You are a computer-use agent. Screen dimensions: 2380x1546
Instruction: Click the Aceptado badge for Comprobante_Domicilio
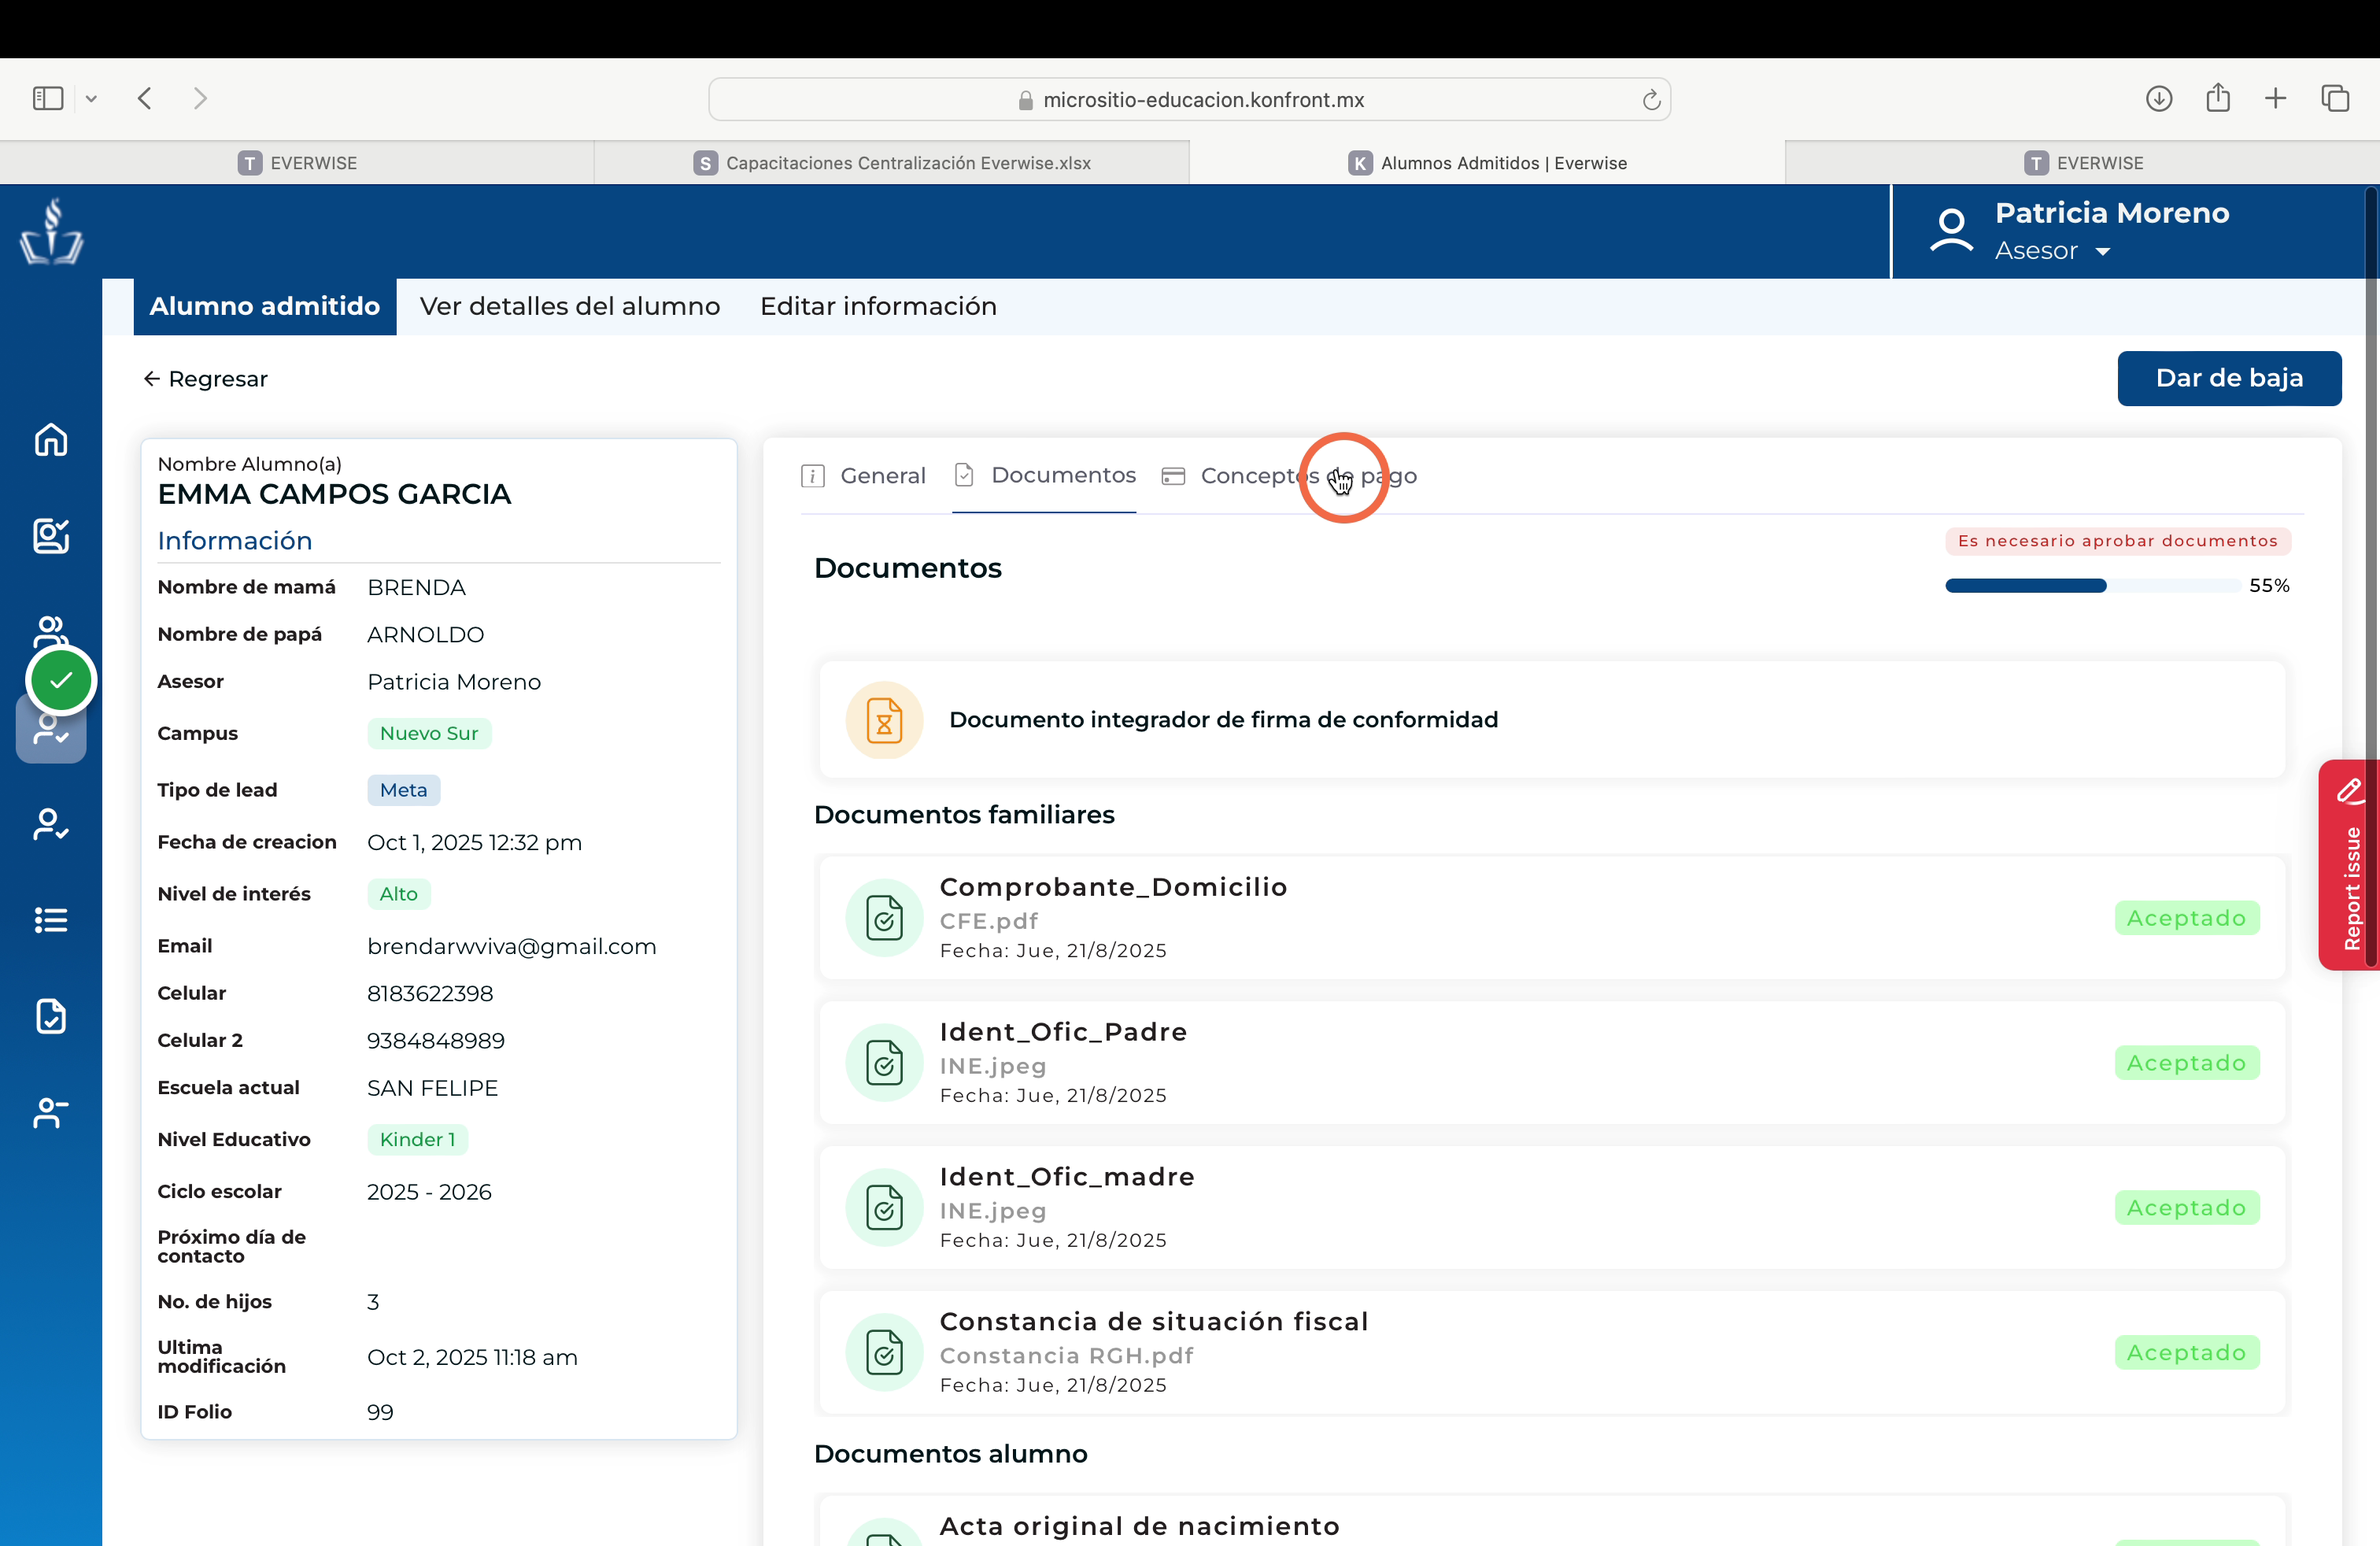point(2186,917)
